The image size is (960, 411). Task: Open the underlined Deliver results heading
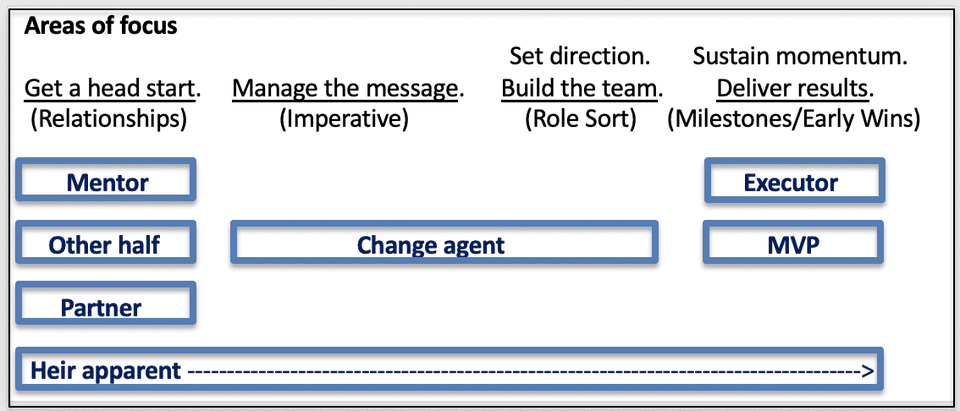point(795,88)
